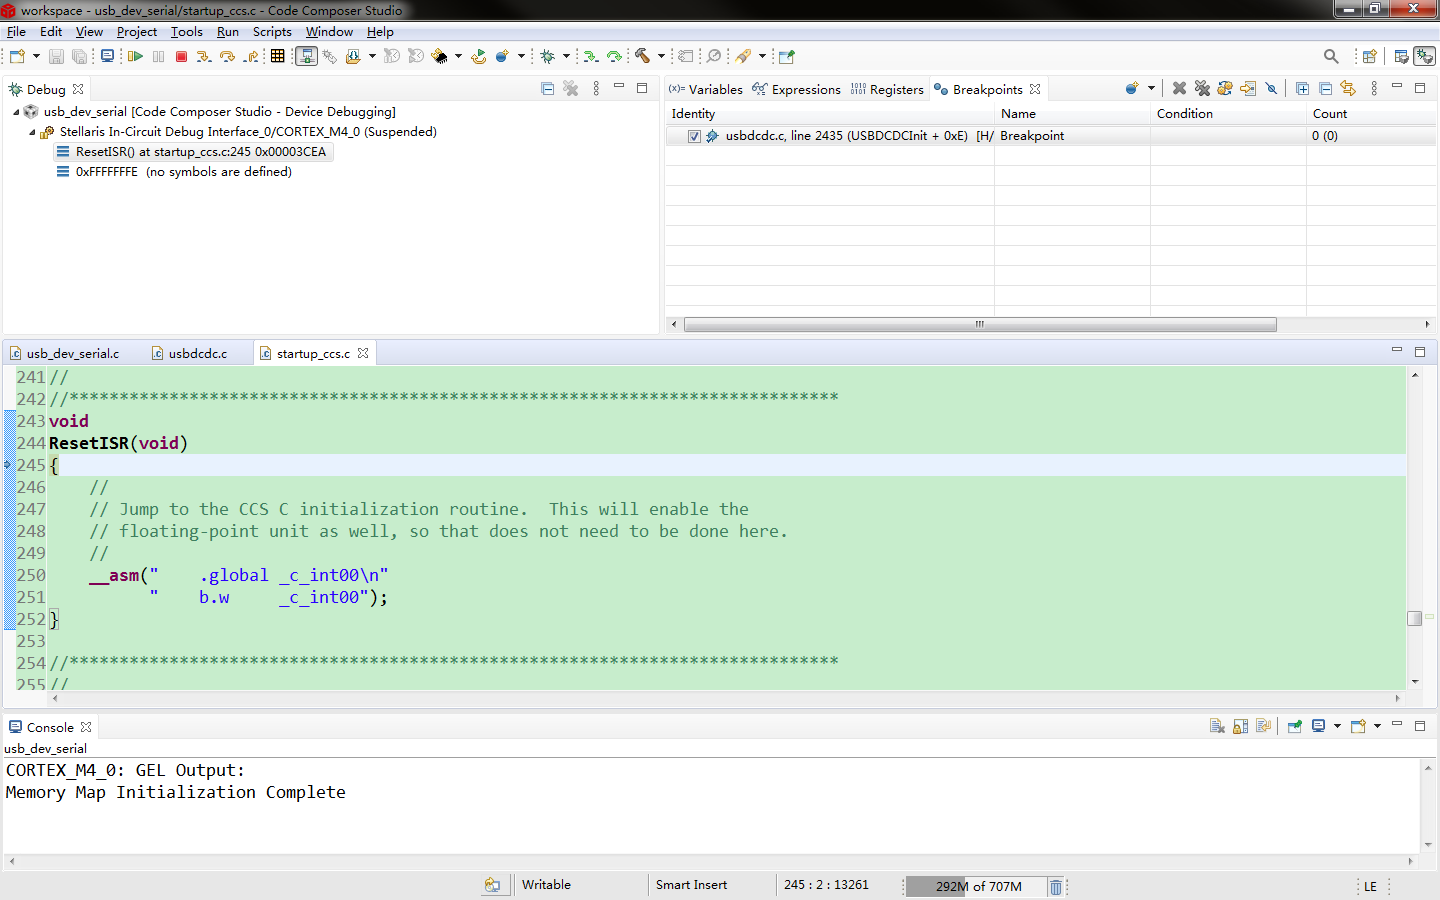Collapse the Stellaris In-Circuit Debug Interface node

(x=32, y=132)
